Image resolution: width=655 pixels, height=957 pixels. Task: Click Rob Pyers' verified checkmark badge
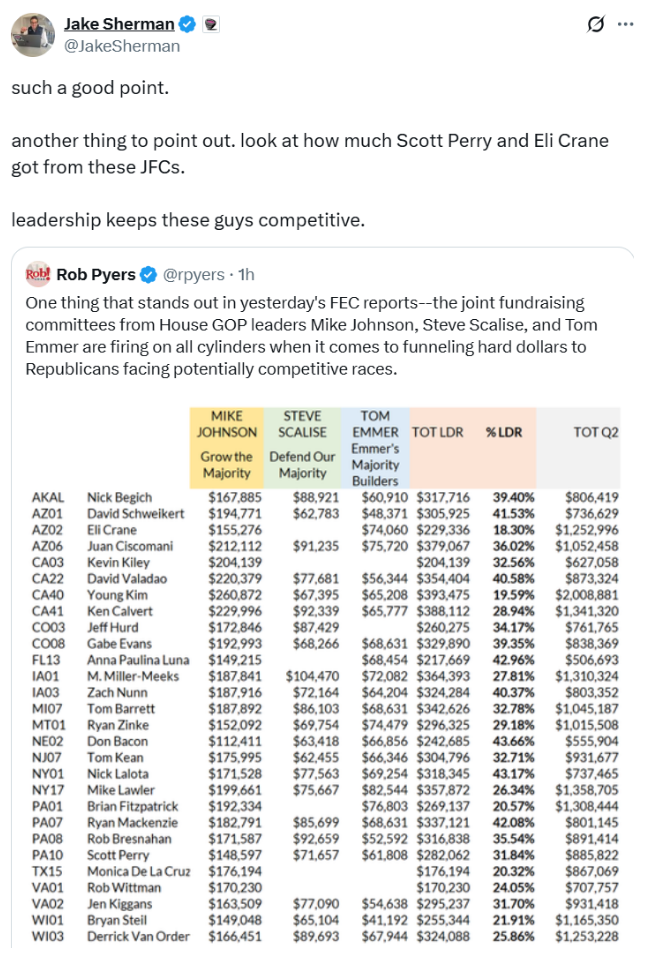tap(148, 275)
